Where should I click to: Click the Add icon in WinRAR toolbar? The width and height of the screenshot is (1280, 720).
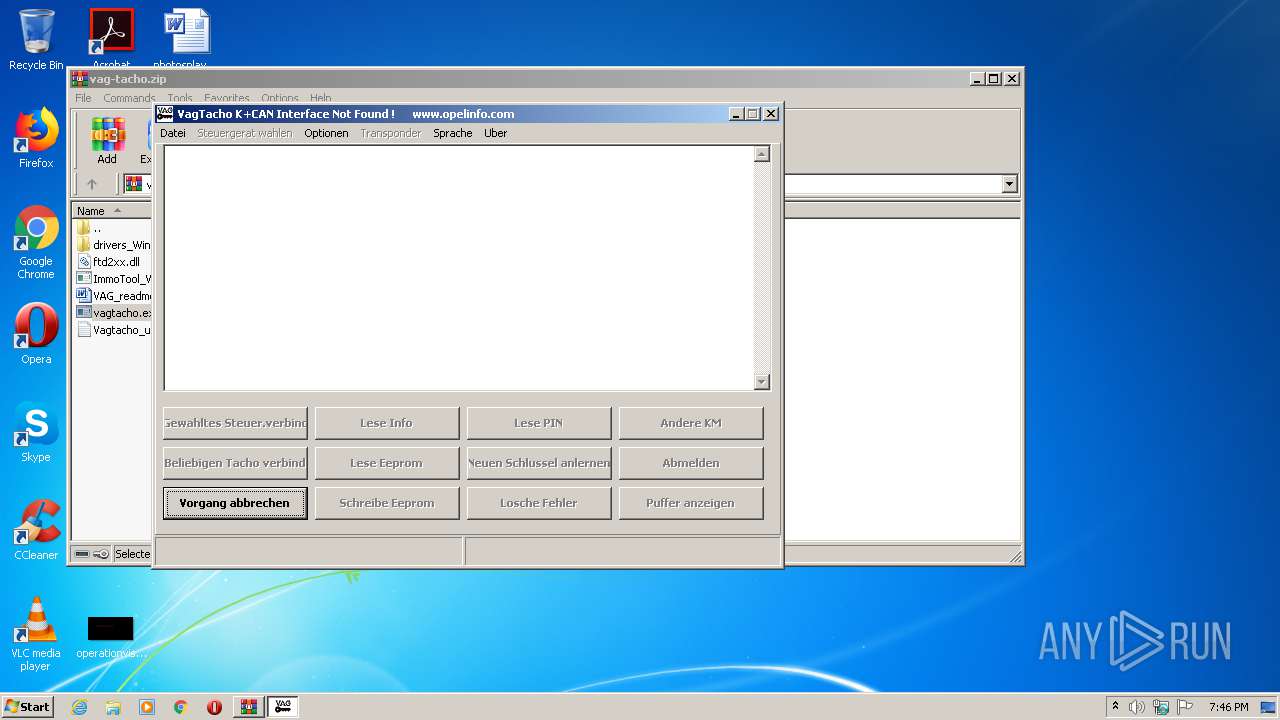click(x=107, y=141)
